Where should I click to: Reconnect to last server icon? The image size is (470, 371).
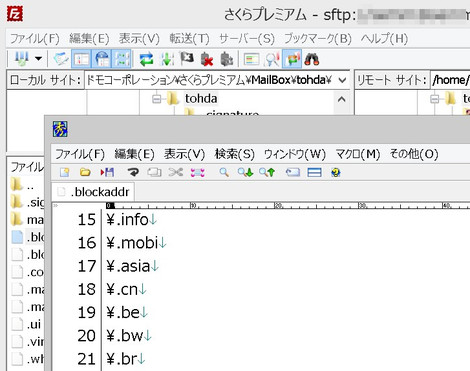[227, 59]
